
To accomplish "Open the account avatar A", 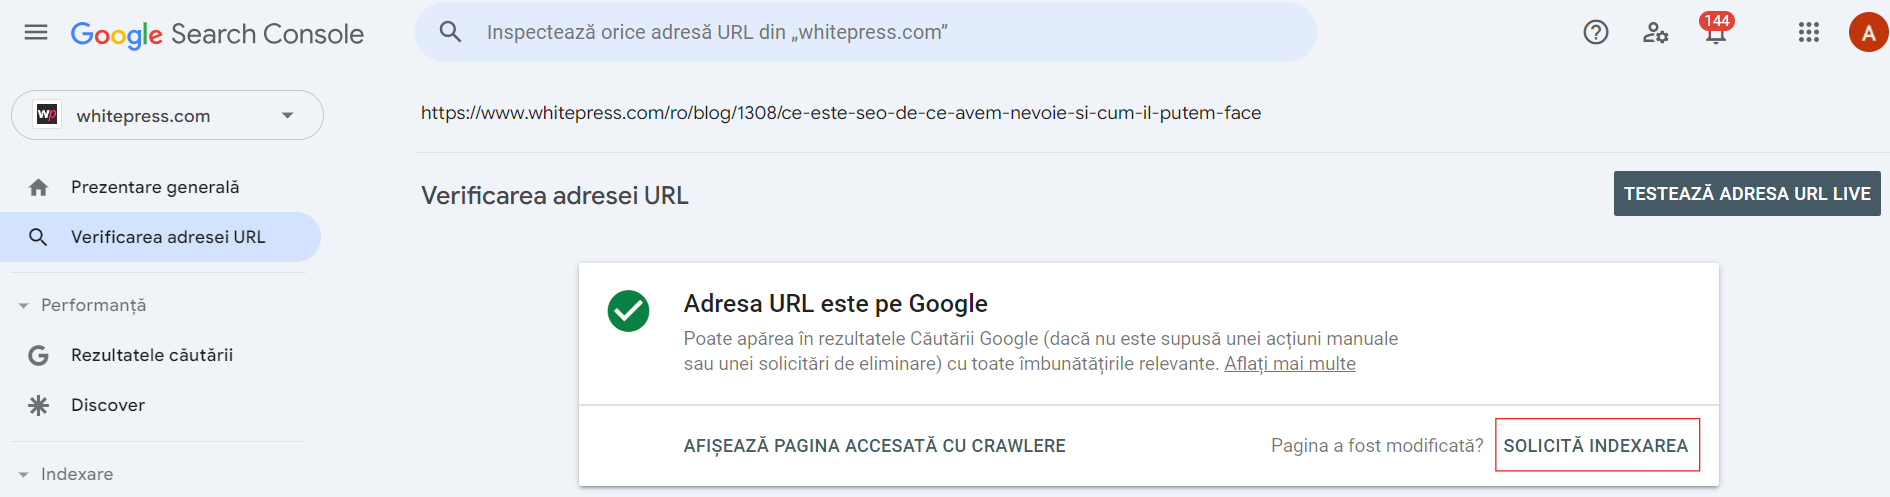I will click(1868, 33).
